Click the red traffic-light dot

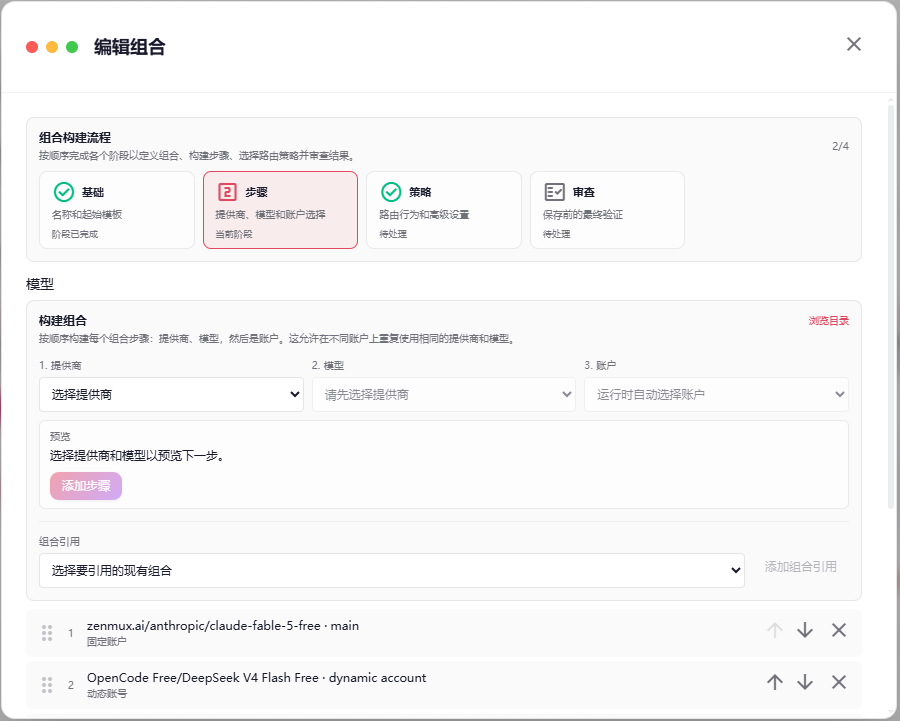click(x=32, y=47)
